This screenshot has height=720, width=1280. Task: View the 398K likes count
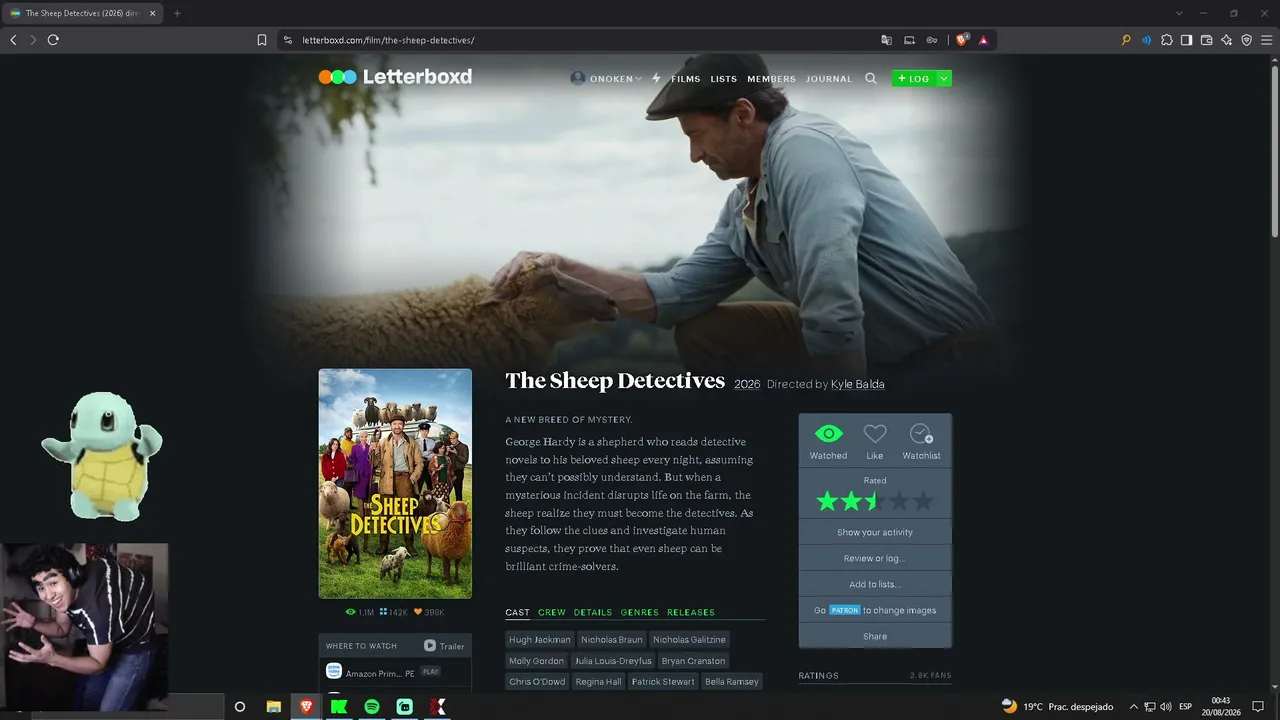[x=429, y=612]
